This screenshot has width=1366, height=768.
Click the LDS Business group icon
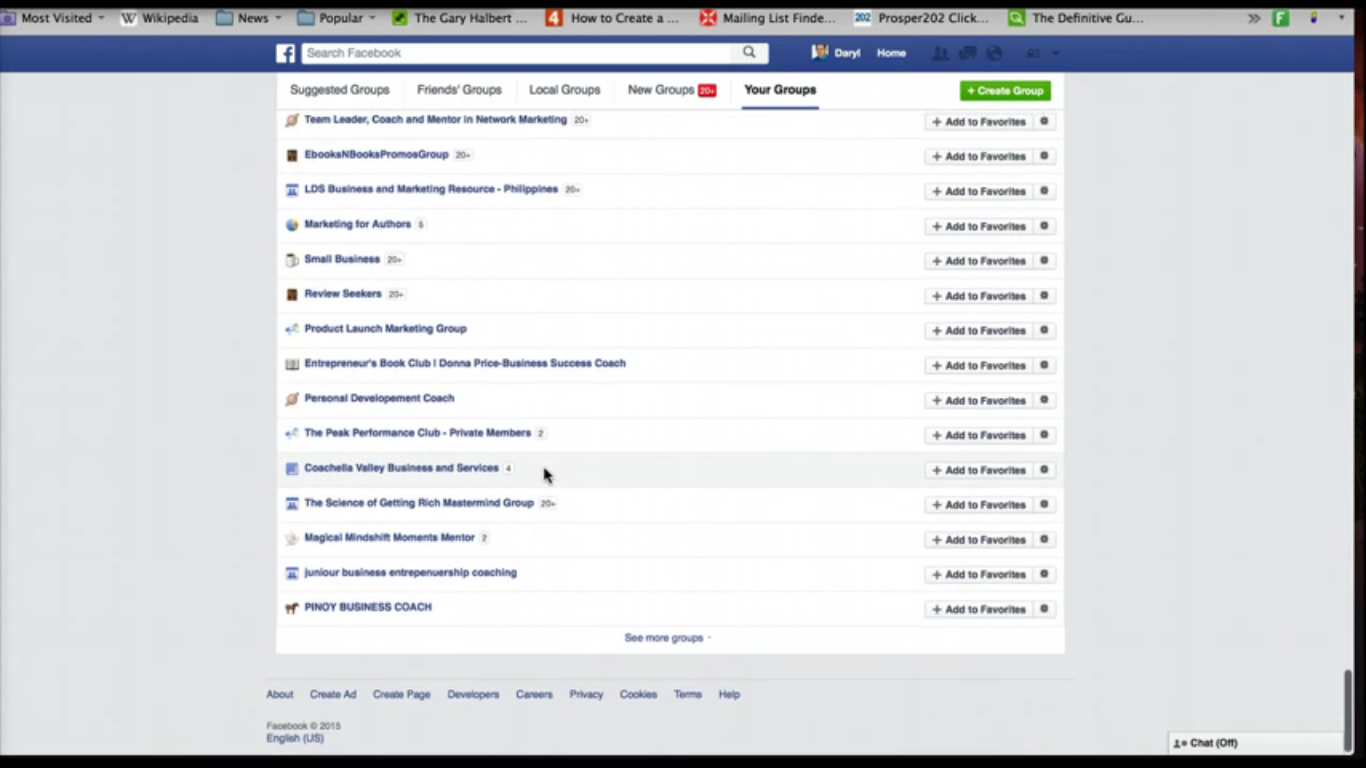pos(292,190)
